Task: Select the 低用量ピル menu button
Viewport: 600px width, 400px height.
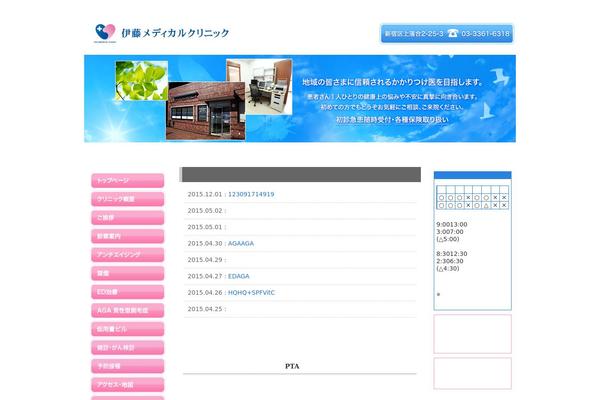Action: click(x=127, y=329)
